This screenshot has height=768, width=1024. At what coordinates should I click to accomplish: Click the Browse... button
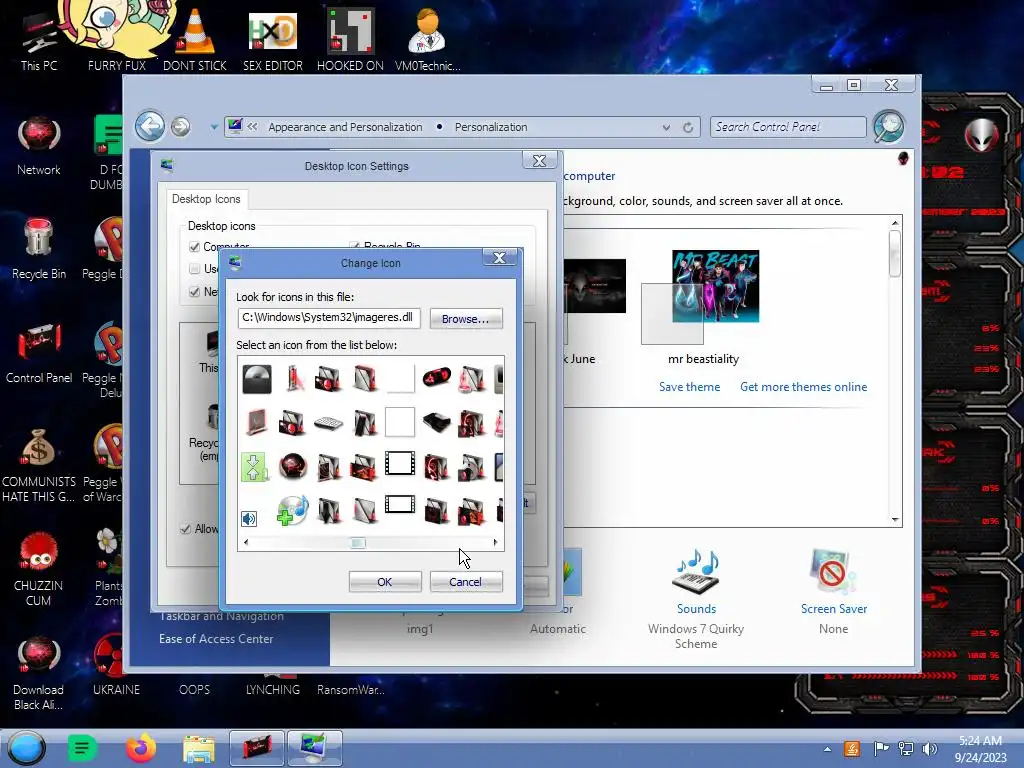466,319
